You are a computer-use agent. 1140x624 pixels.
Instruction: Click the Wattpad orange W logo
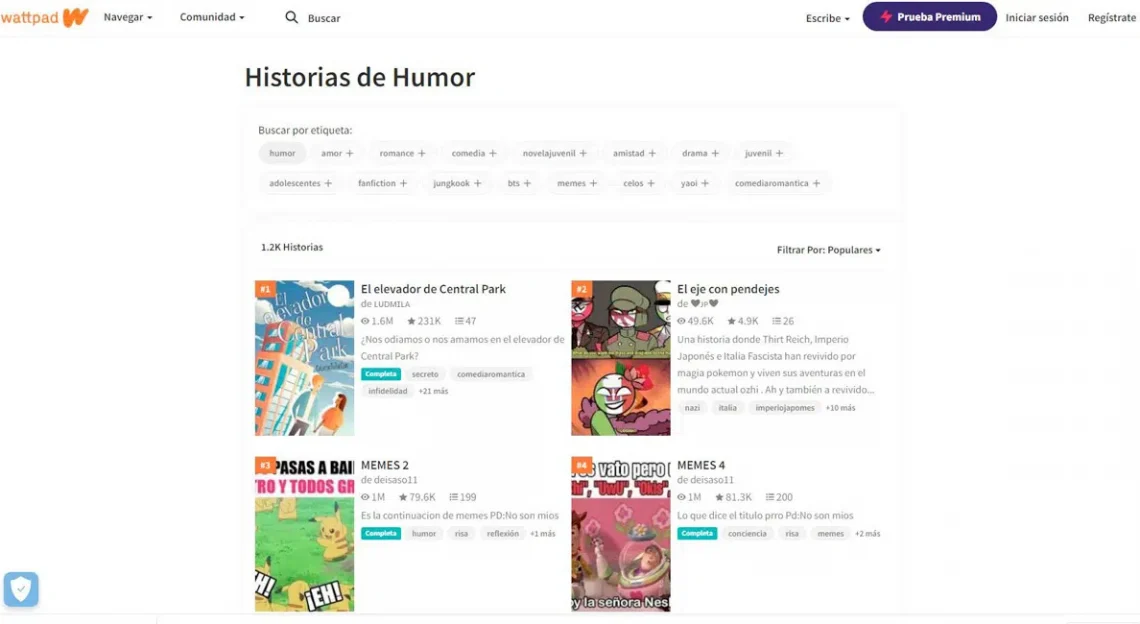coord(75,17)
